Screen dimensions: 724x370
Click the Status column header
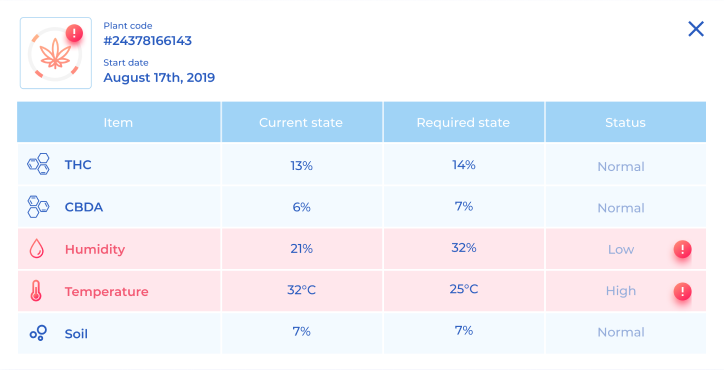coord(626,122)
